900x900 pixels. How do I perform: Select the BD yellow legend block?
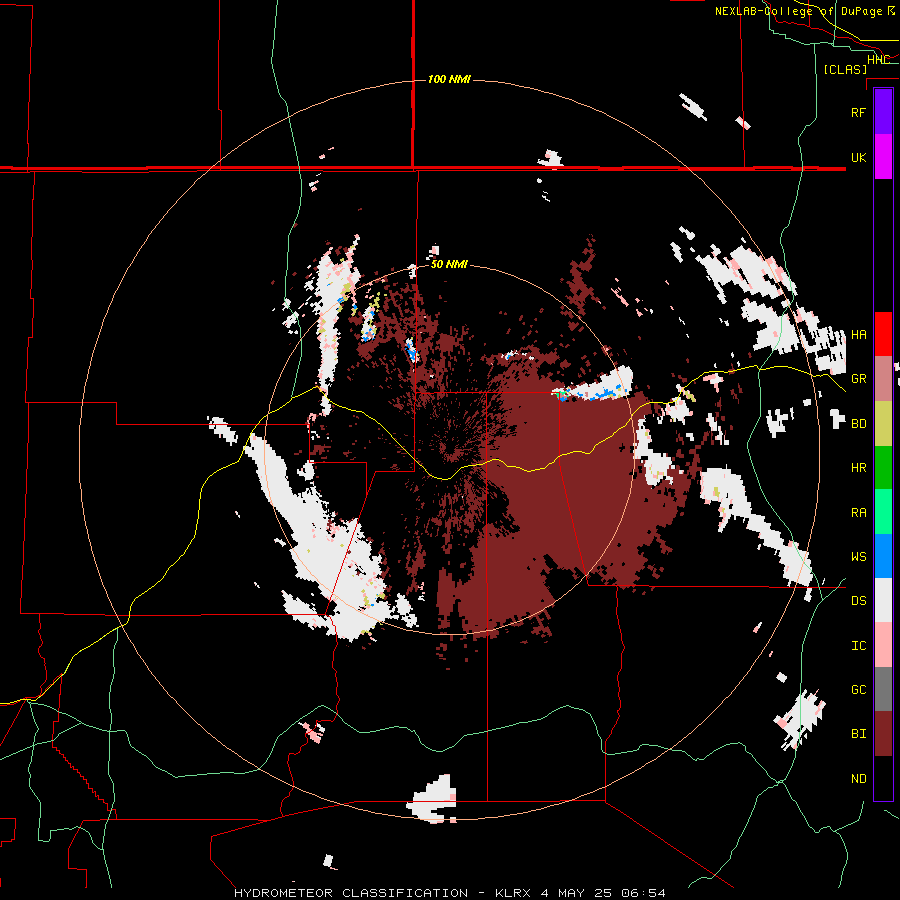point(883,424)
